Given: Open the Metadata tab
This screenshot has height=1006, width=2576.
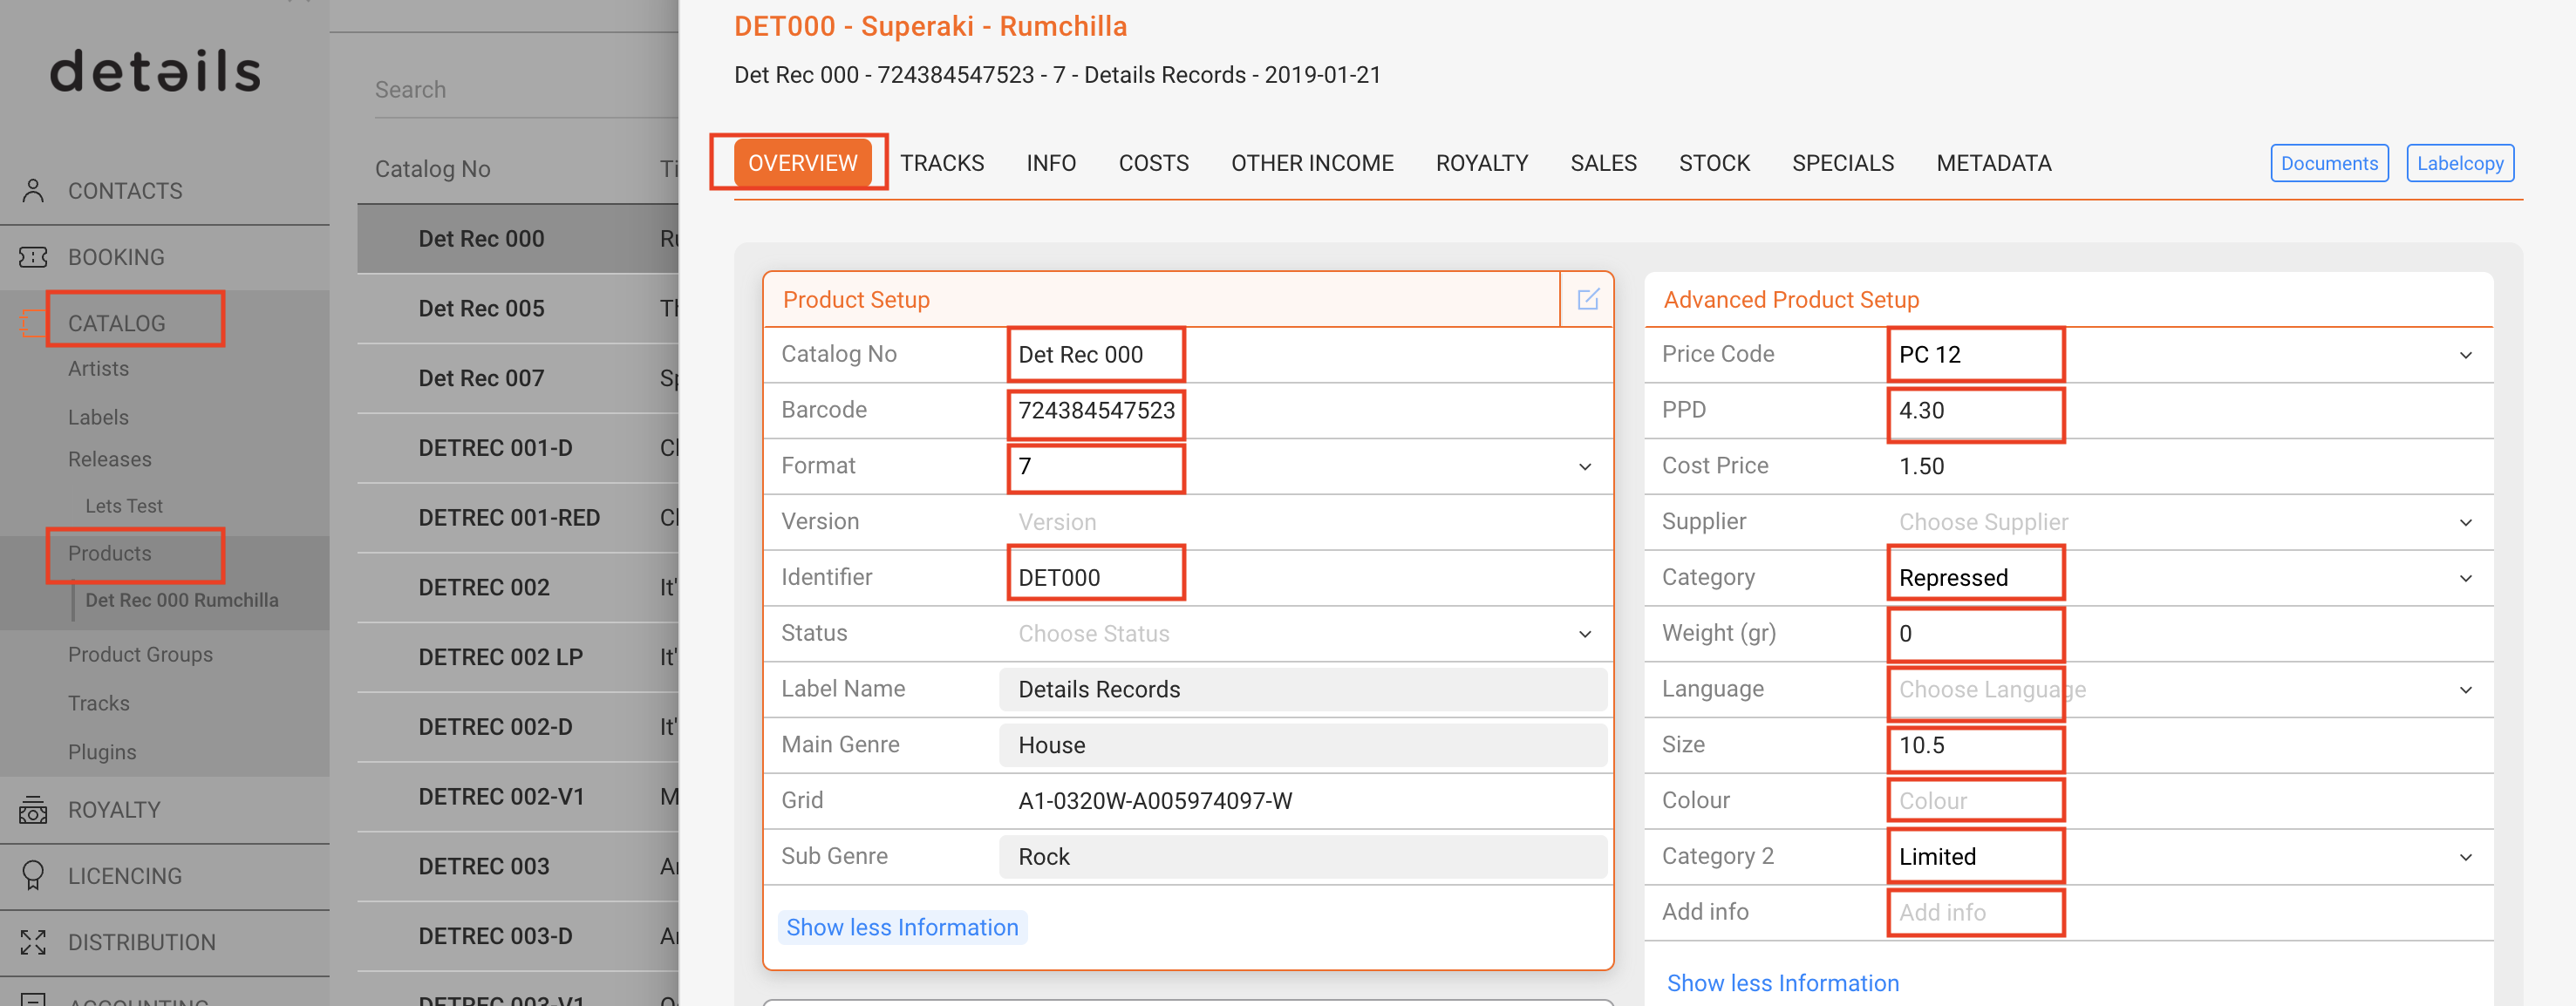Looking at the screenshot, I should (x=1993, y=163).
